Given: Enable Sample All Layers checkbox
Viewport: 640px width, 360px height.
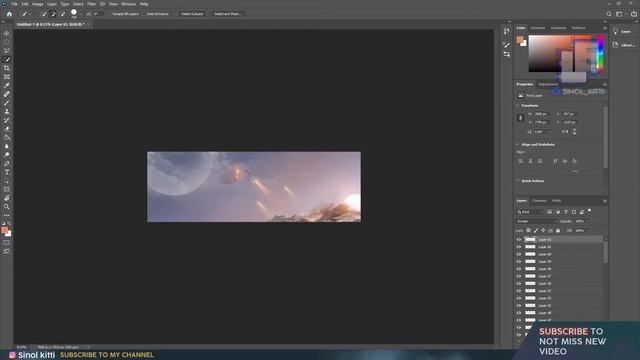Looking at the screenshot, I should 109,14.
